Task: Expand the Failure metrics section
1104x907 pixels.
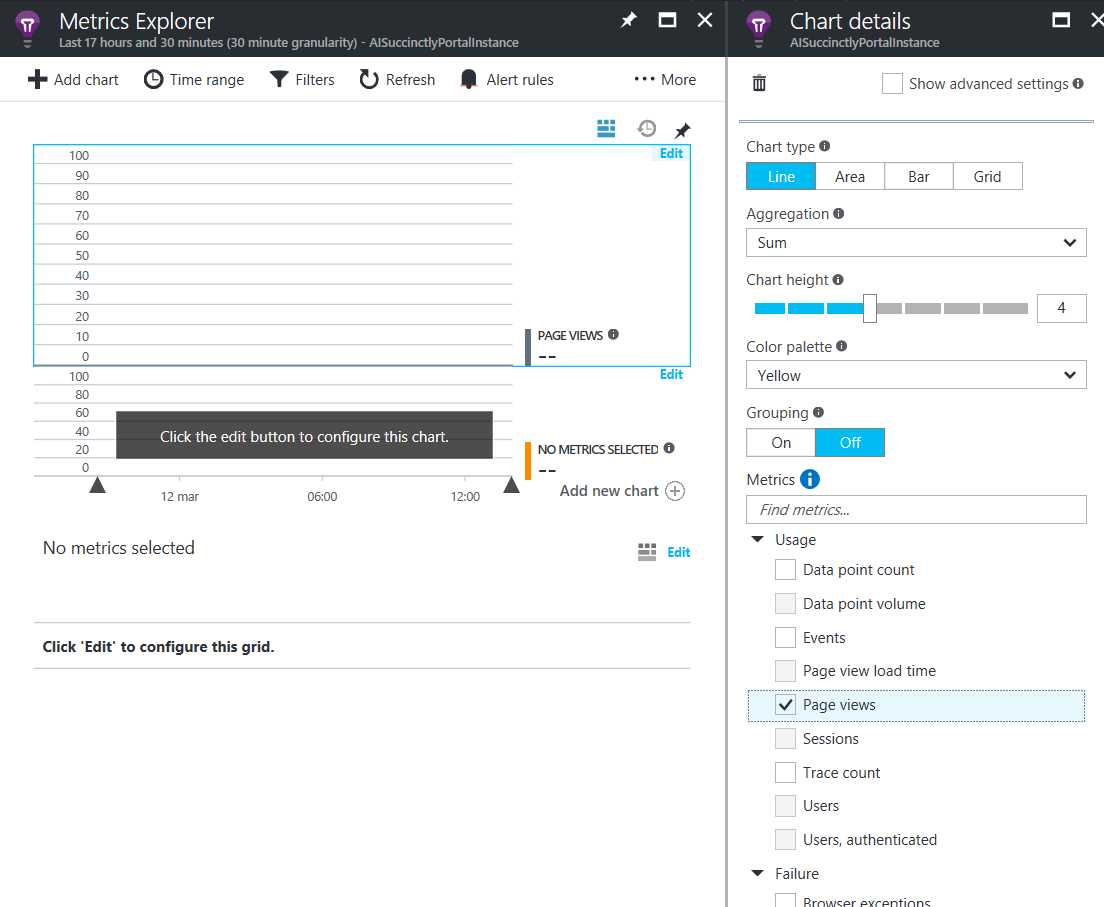Action: 757,873
